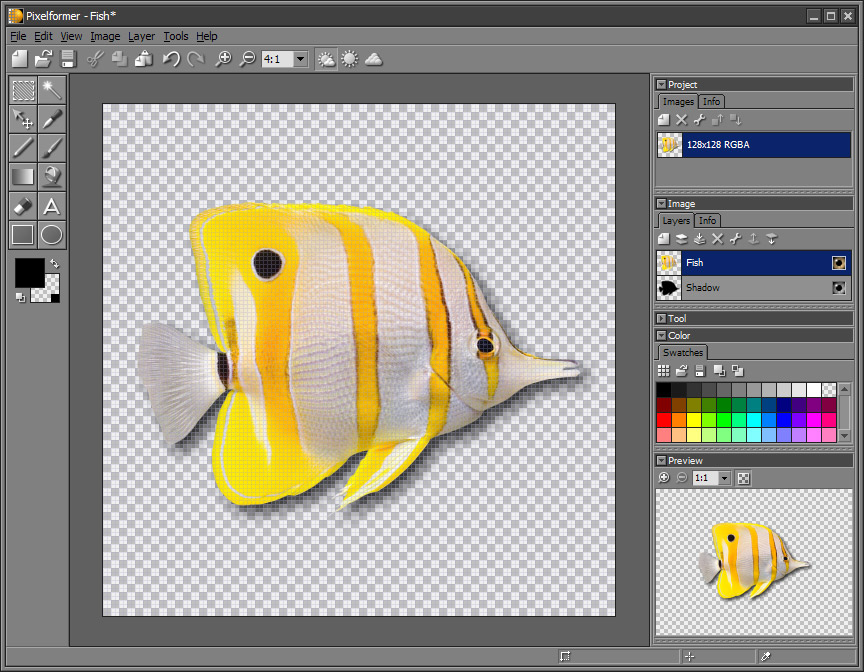Open the Preview 1:1 zoom dropdown
Viewport: 864px width, 672px height.
tap(724, 479)
